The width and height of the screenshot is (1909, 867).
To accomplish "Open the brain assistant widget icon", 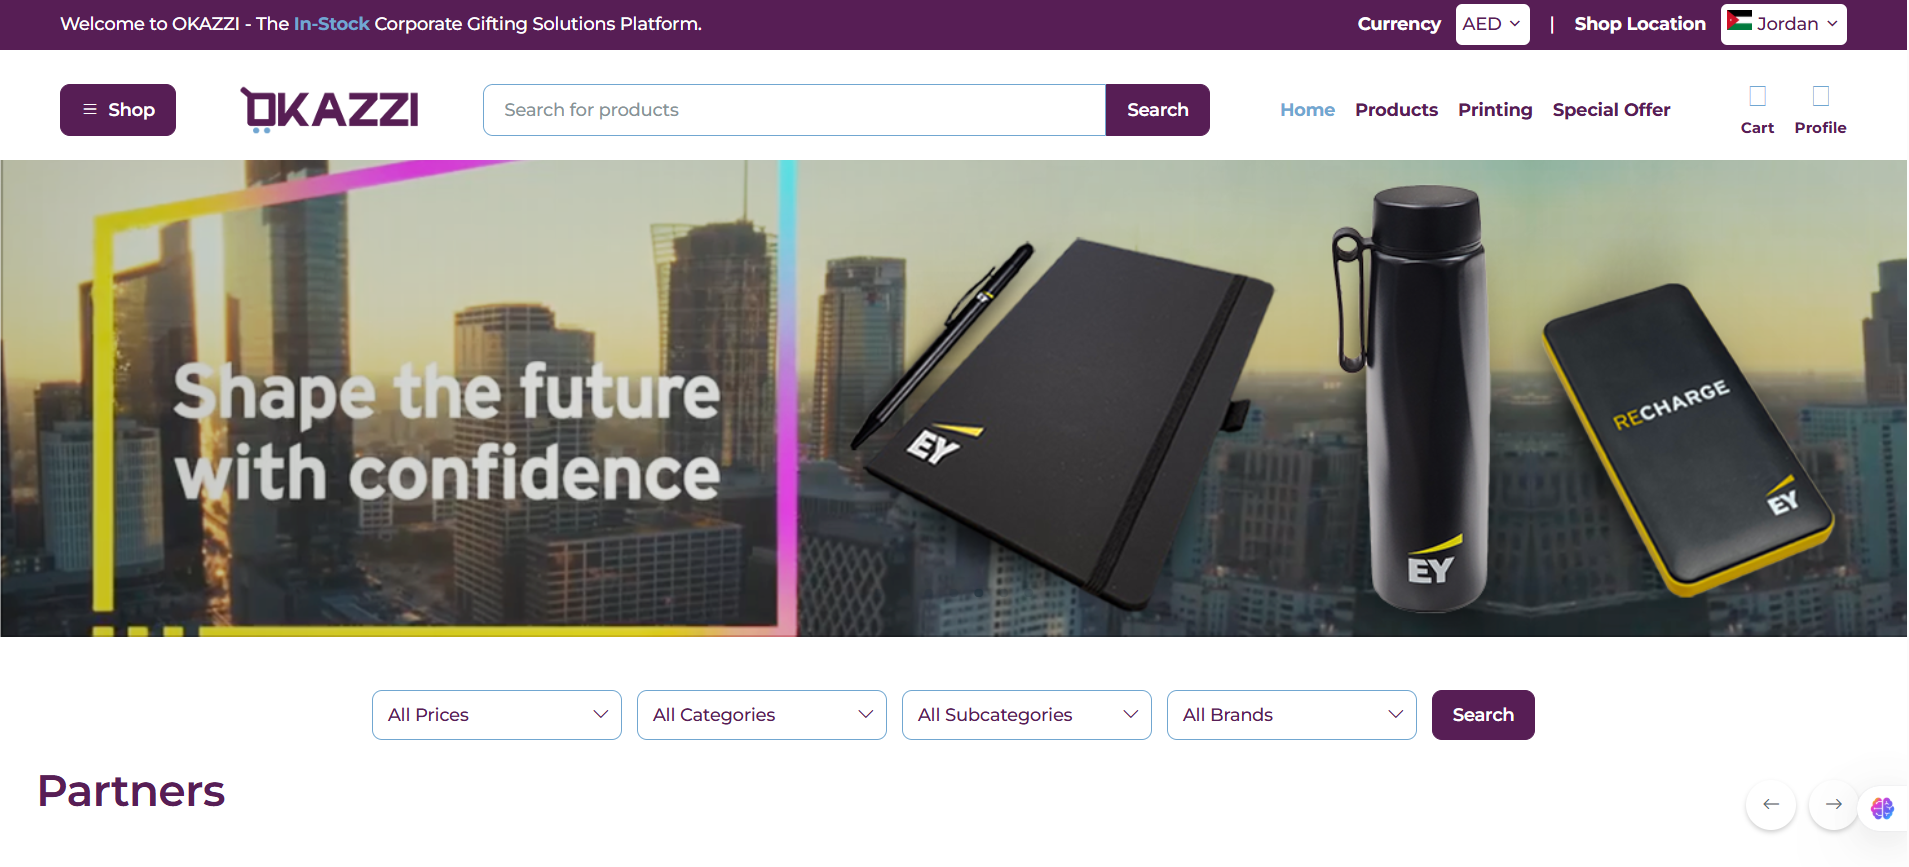I will (x=1882, y=808).
